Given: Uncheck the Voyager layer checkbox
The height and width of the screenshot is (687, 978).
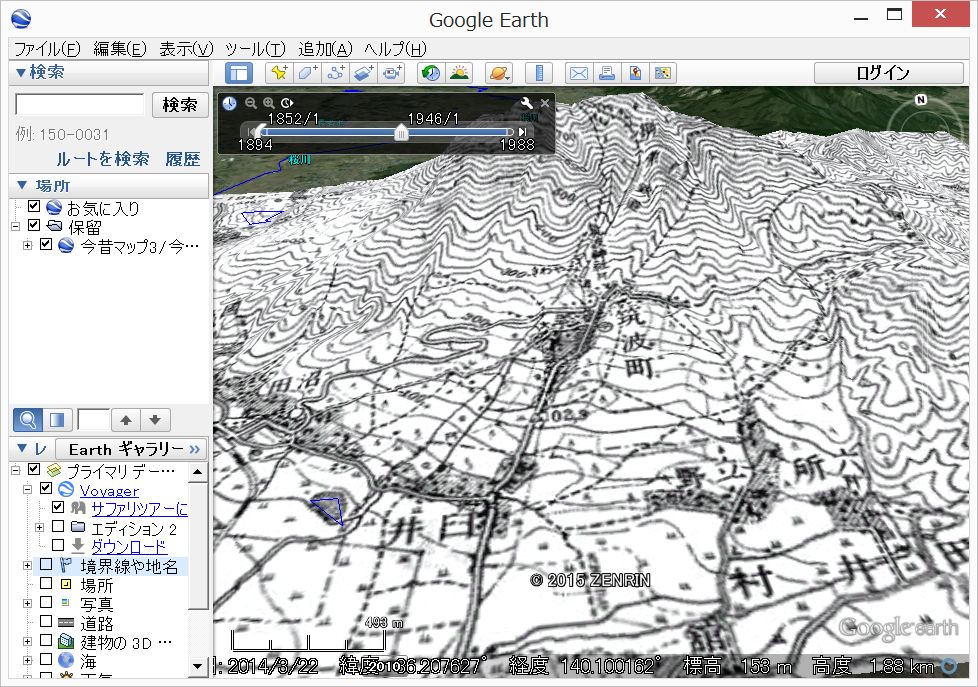Looking at the screenshot, I should point(46,489).
